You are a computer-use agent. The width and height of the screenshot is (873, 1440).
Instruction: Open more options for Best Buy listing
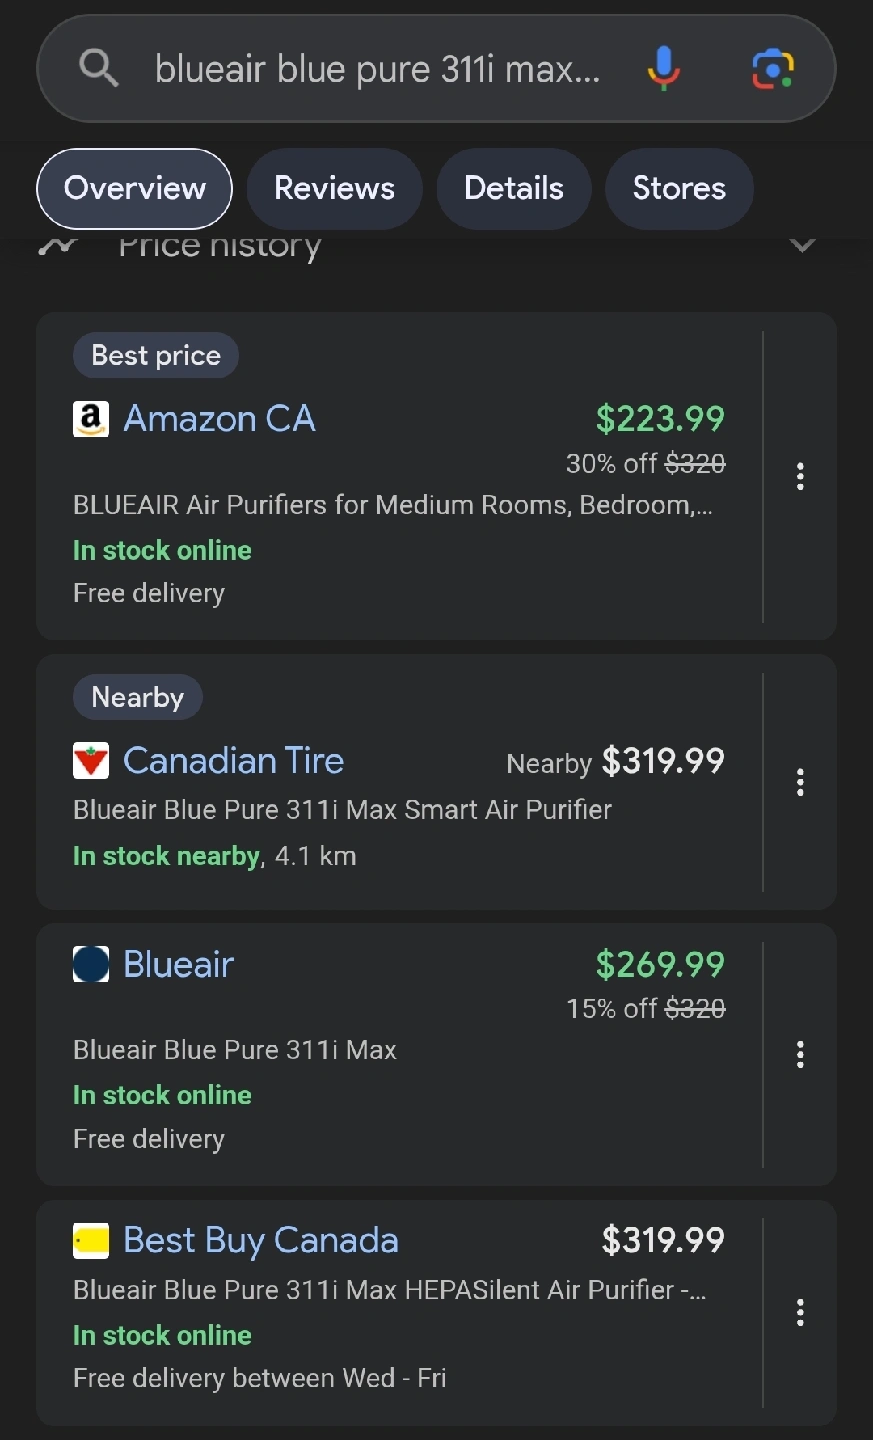click(800, 1312)
